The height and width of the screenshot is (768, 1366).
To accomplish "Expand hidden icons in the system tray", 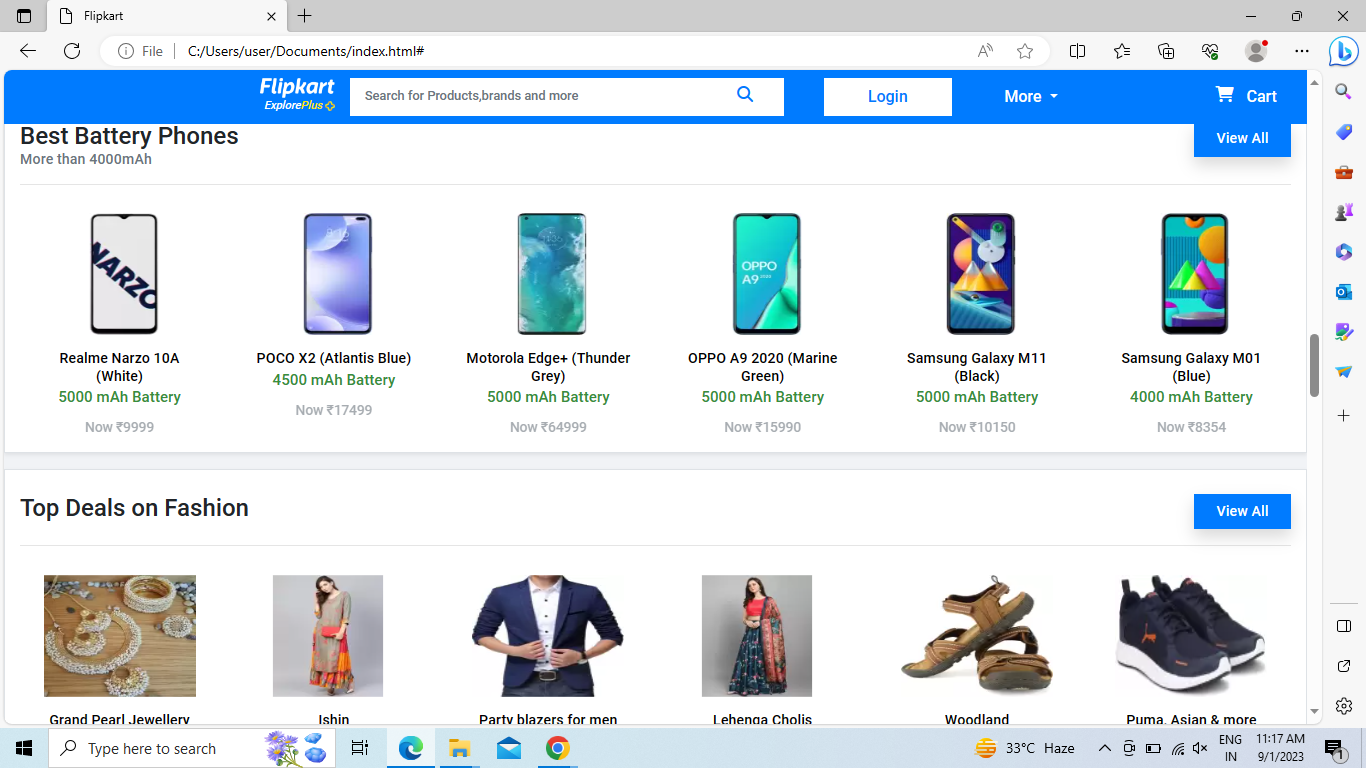I will (x=1104, y=747).
